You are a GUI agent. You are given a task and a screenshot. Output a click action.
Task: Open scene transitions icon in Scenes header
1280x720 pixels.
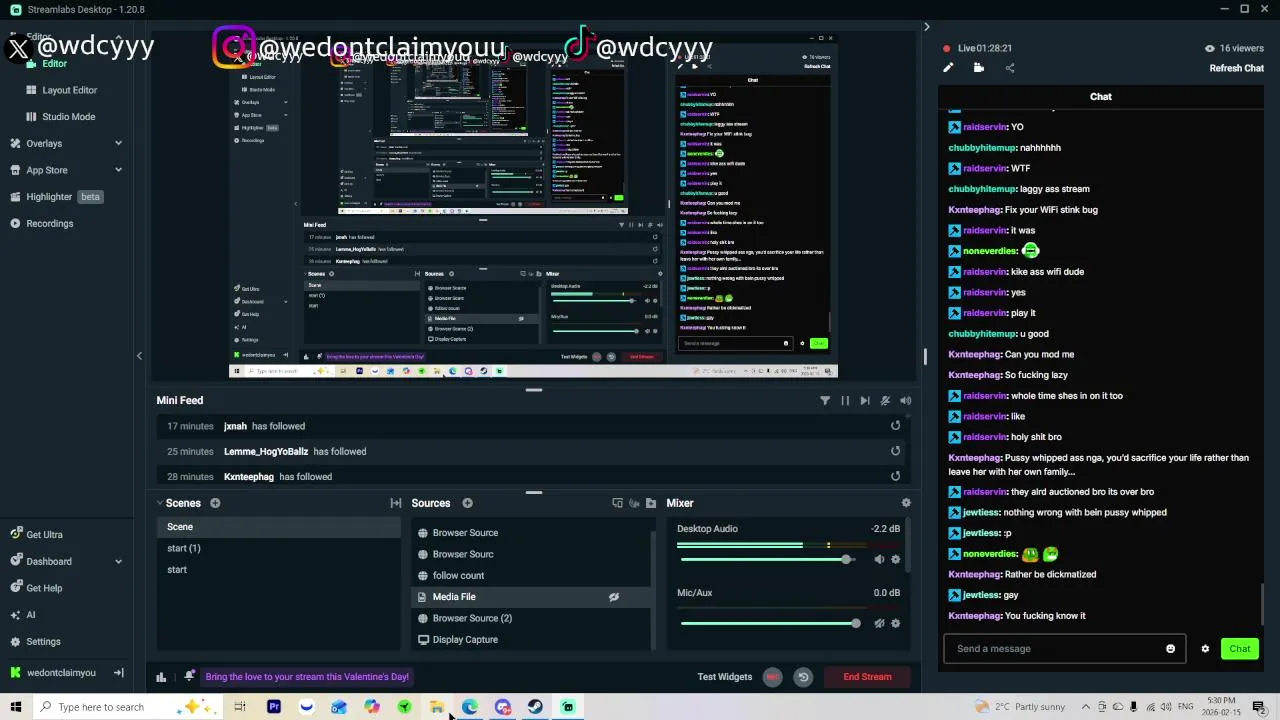pyautogui.click(x=396, y=503)
